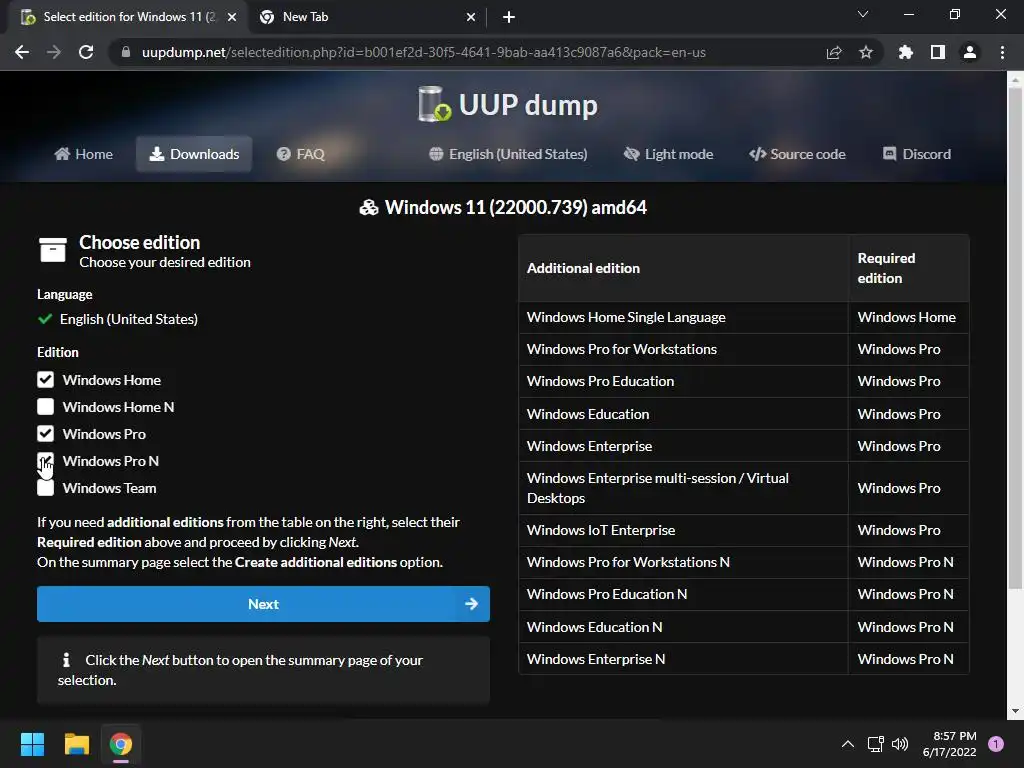Click 'Windows Enterprise' table cell

[x=683, y=446]
